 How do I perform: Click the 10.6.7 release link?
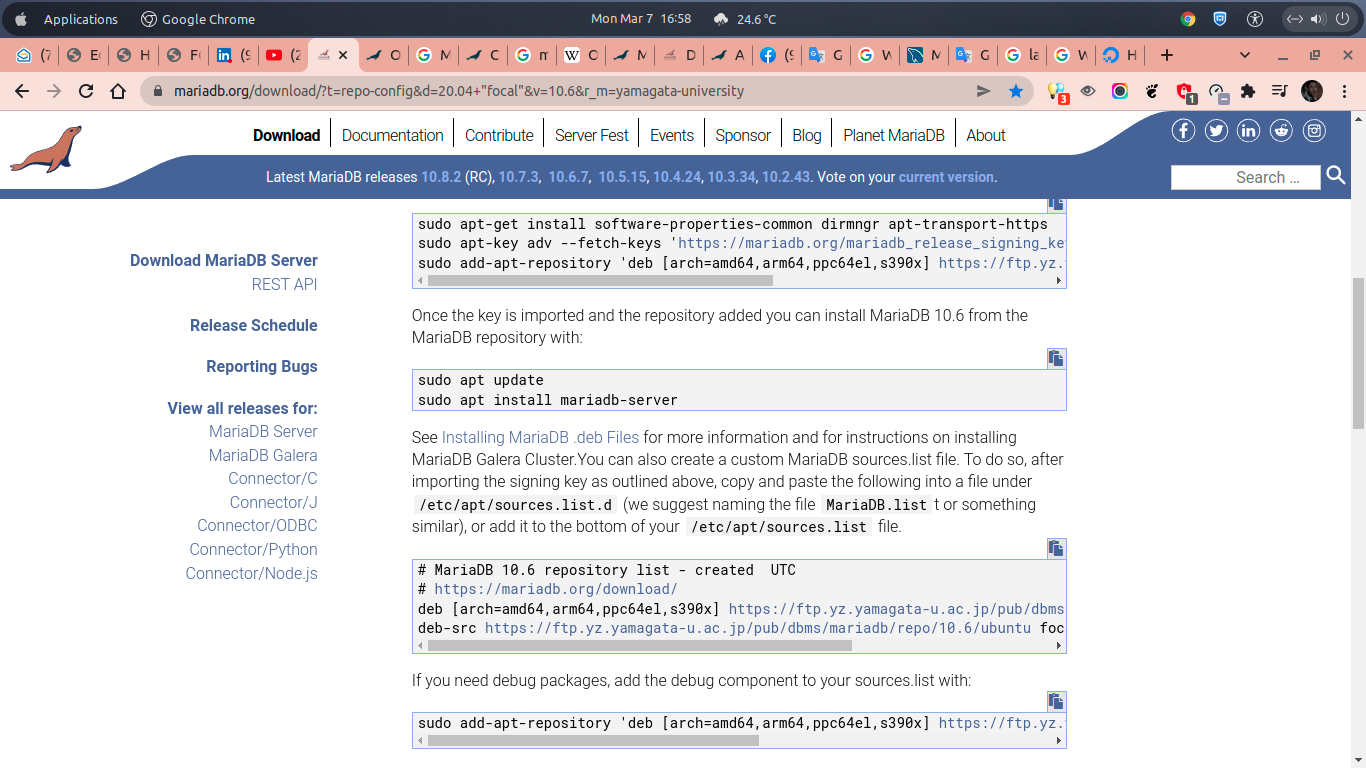(x=568, y=177)
